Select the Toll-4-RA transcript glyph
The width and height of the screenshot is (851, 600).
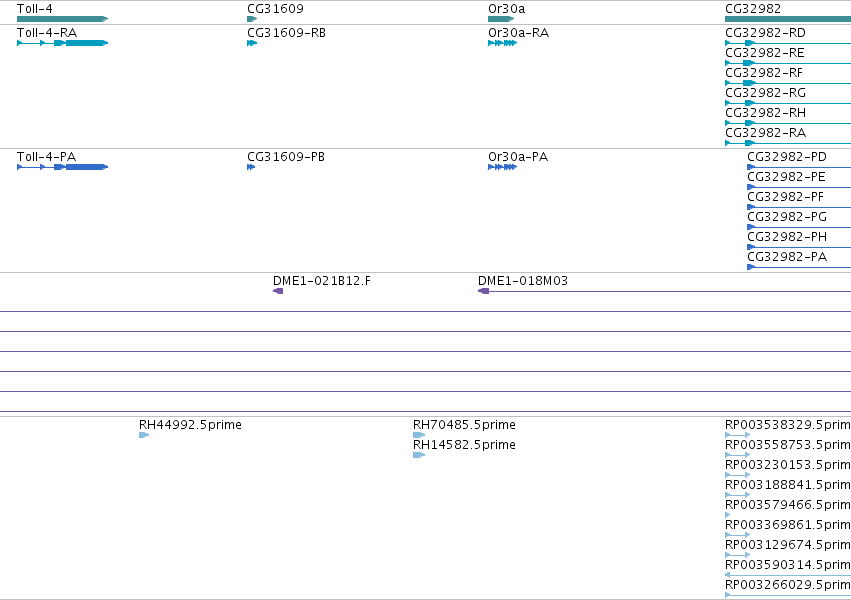pos(62,43)
